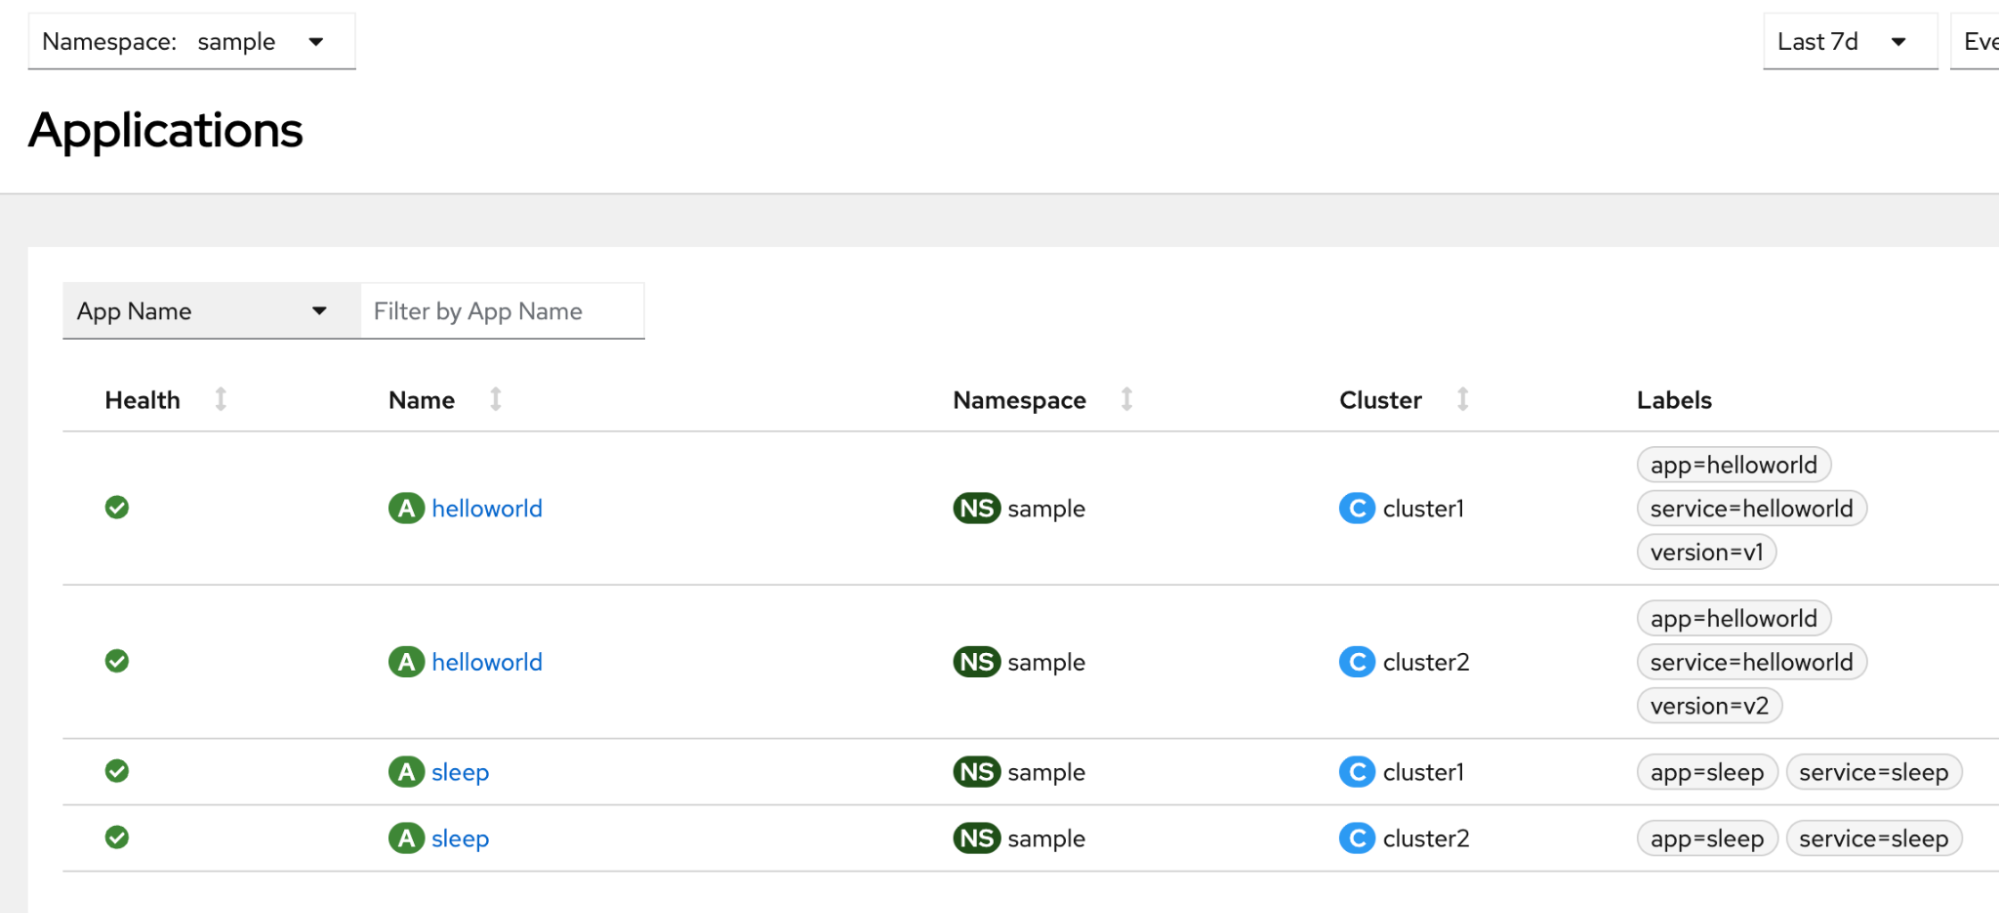Click service=helloworld label in first row
Viewport: 1999px width, 913px height.
coord(1751,508)
